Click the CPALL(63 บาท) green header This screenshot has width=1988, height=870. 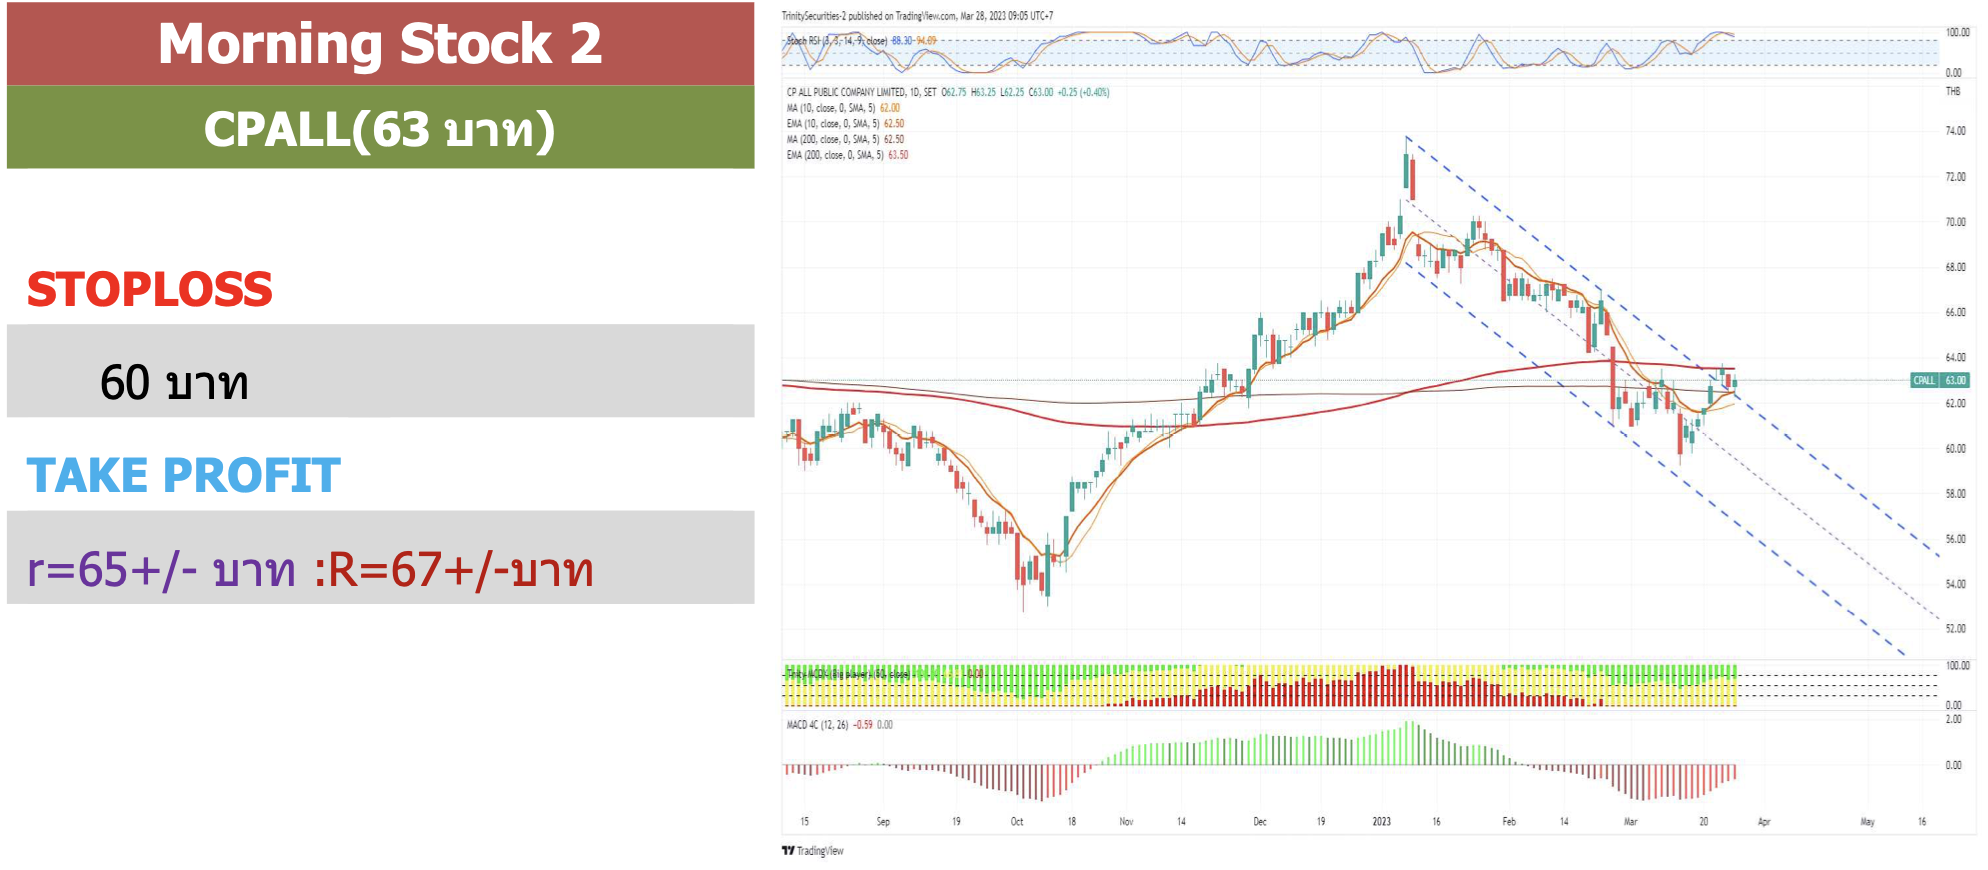tap(380, 127)
